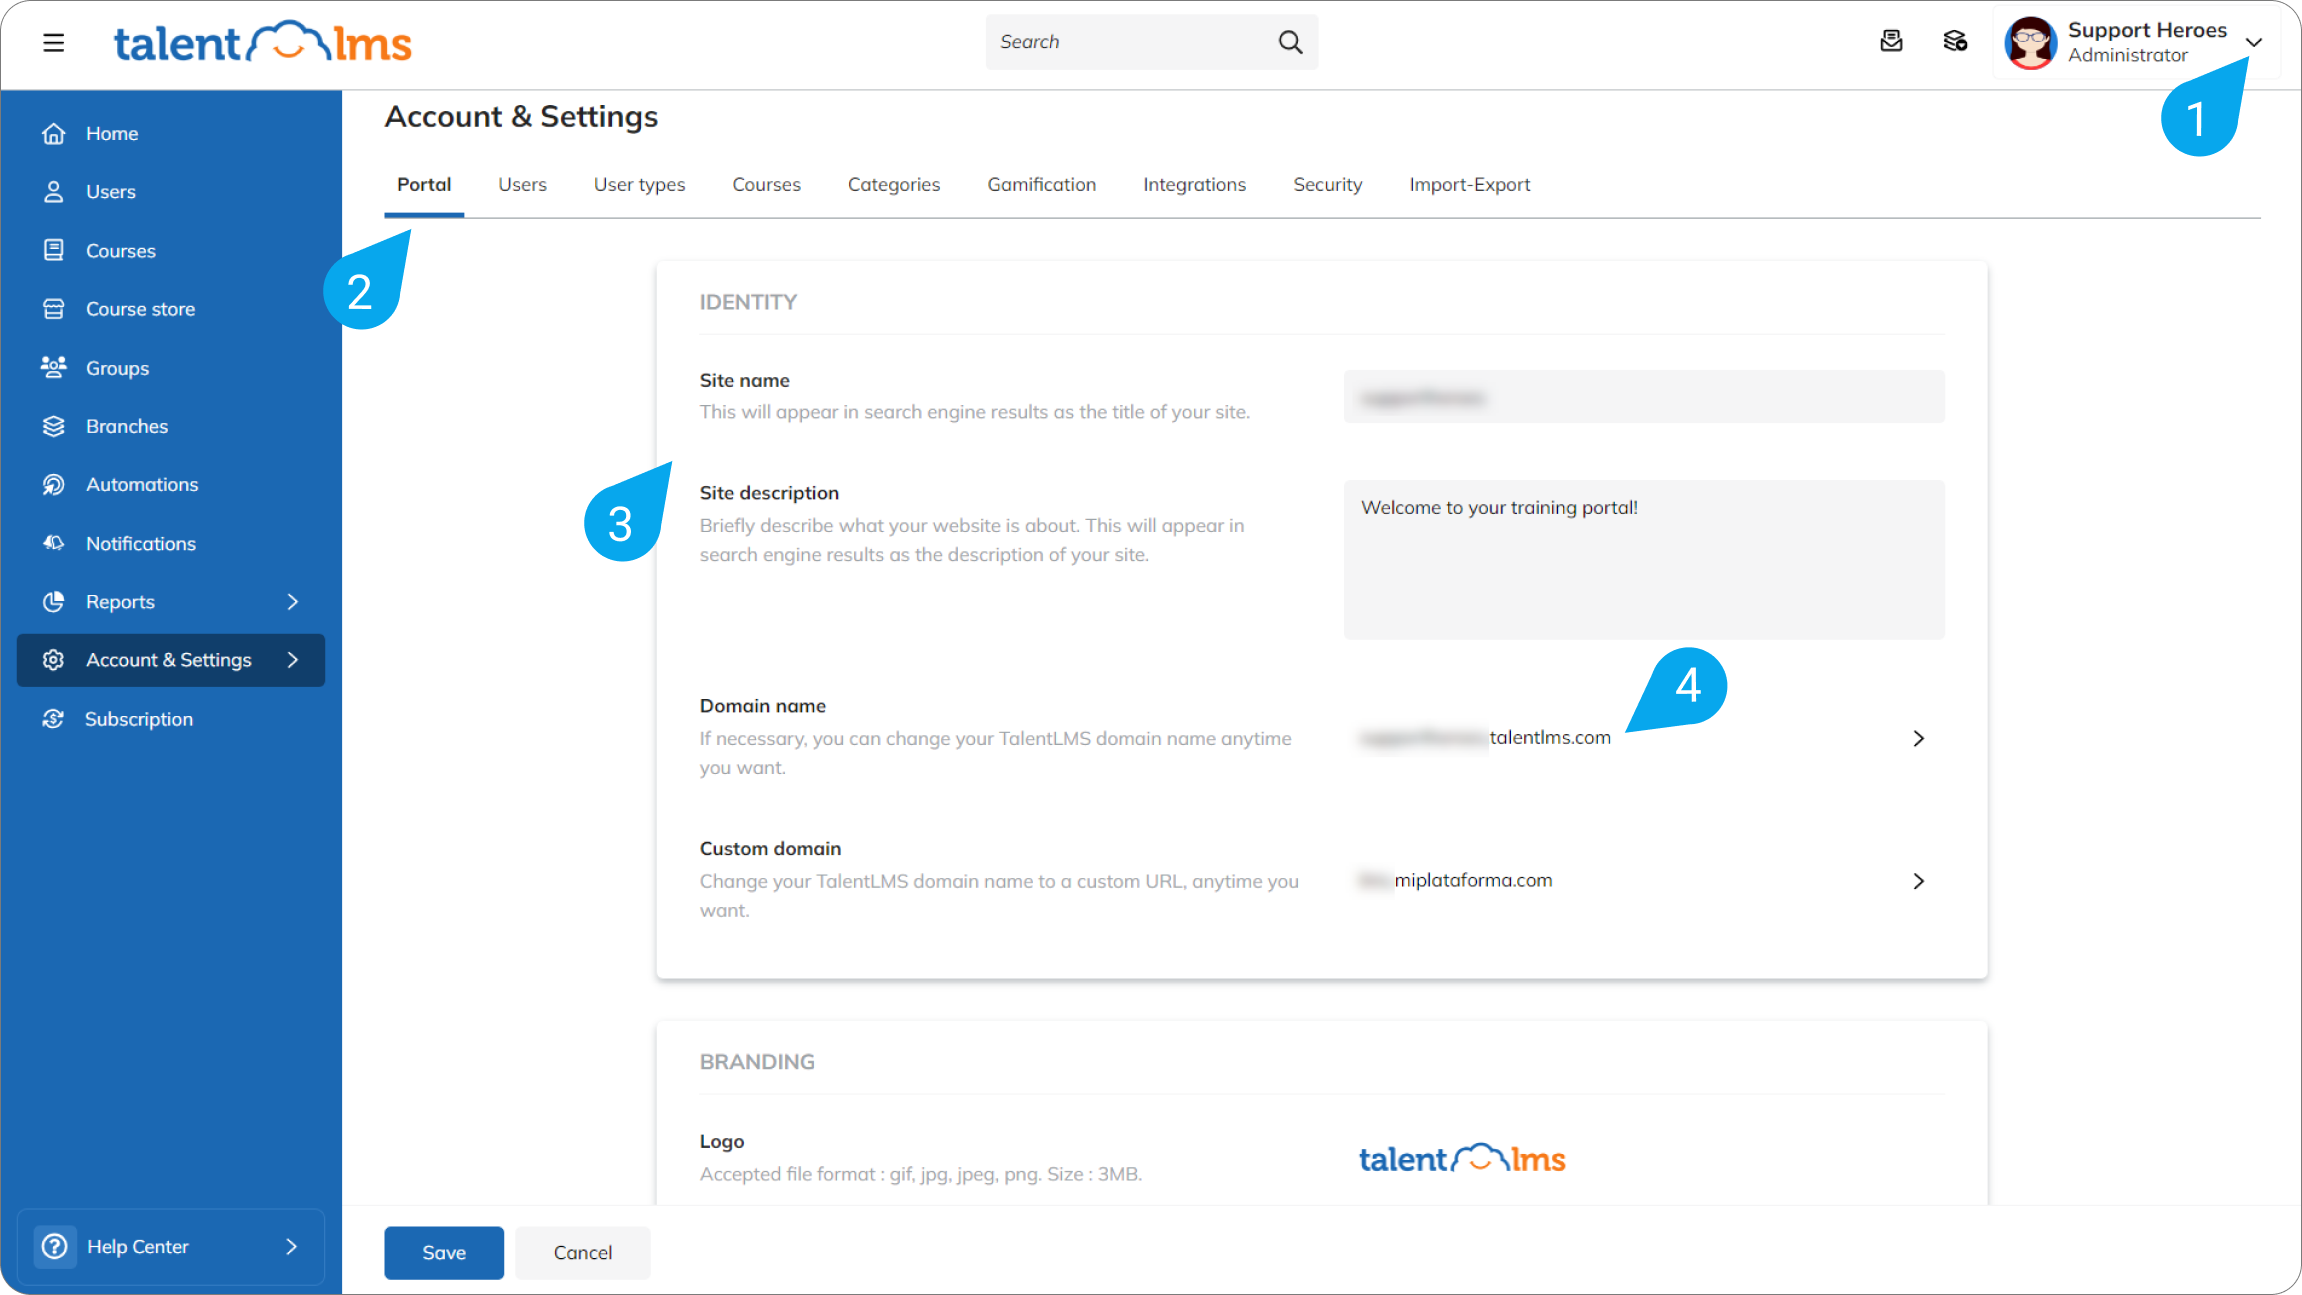Screen dimensions: 2302x1295
Task: Expand the Reports submenu chevron
Action: pos(293,602)
